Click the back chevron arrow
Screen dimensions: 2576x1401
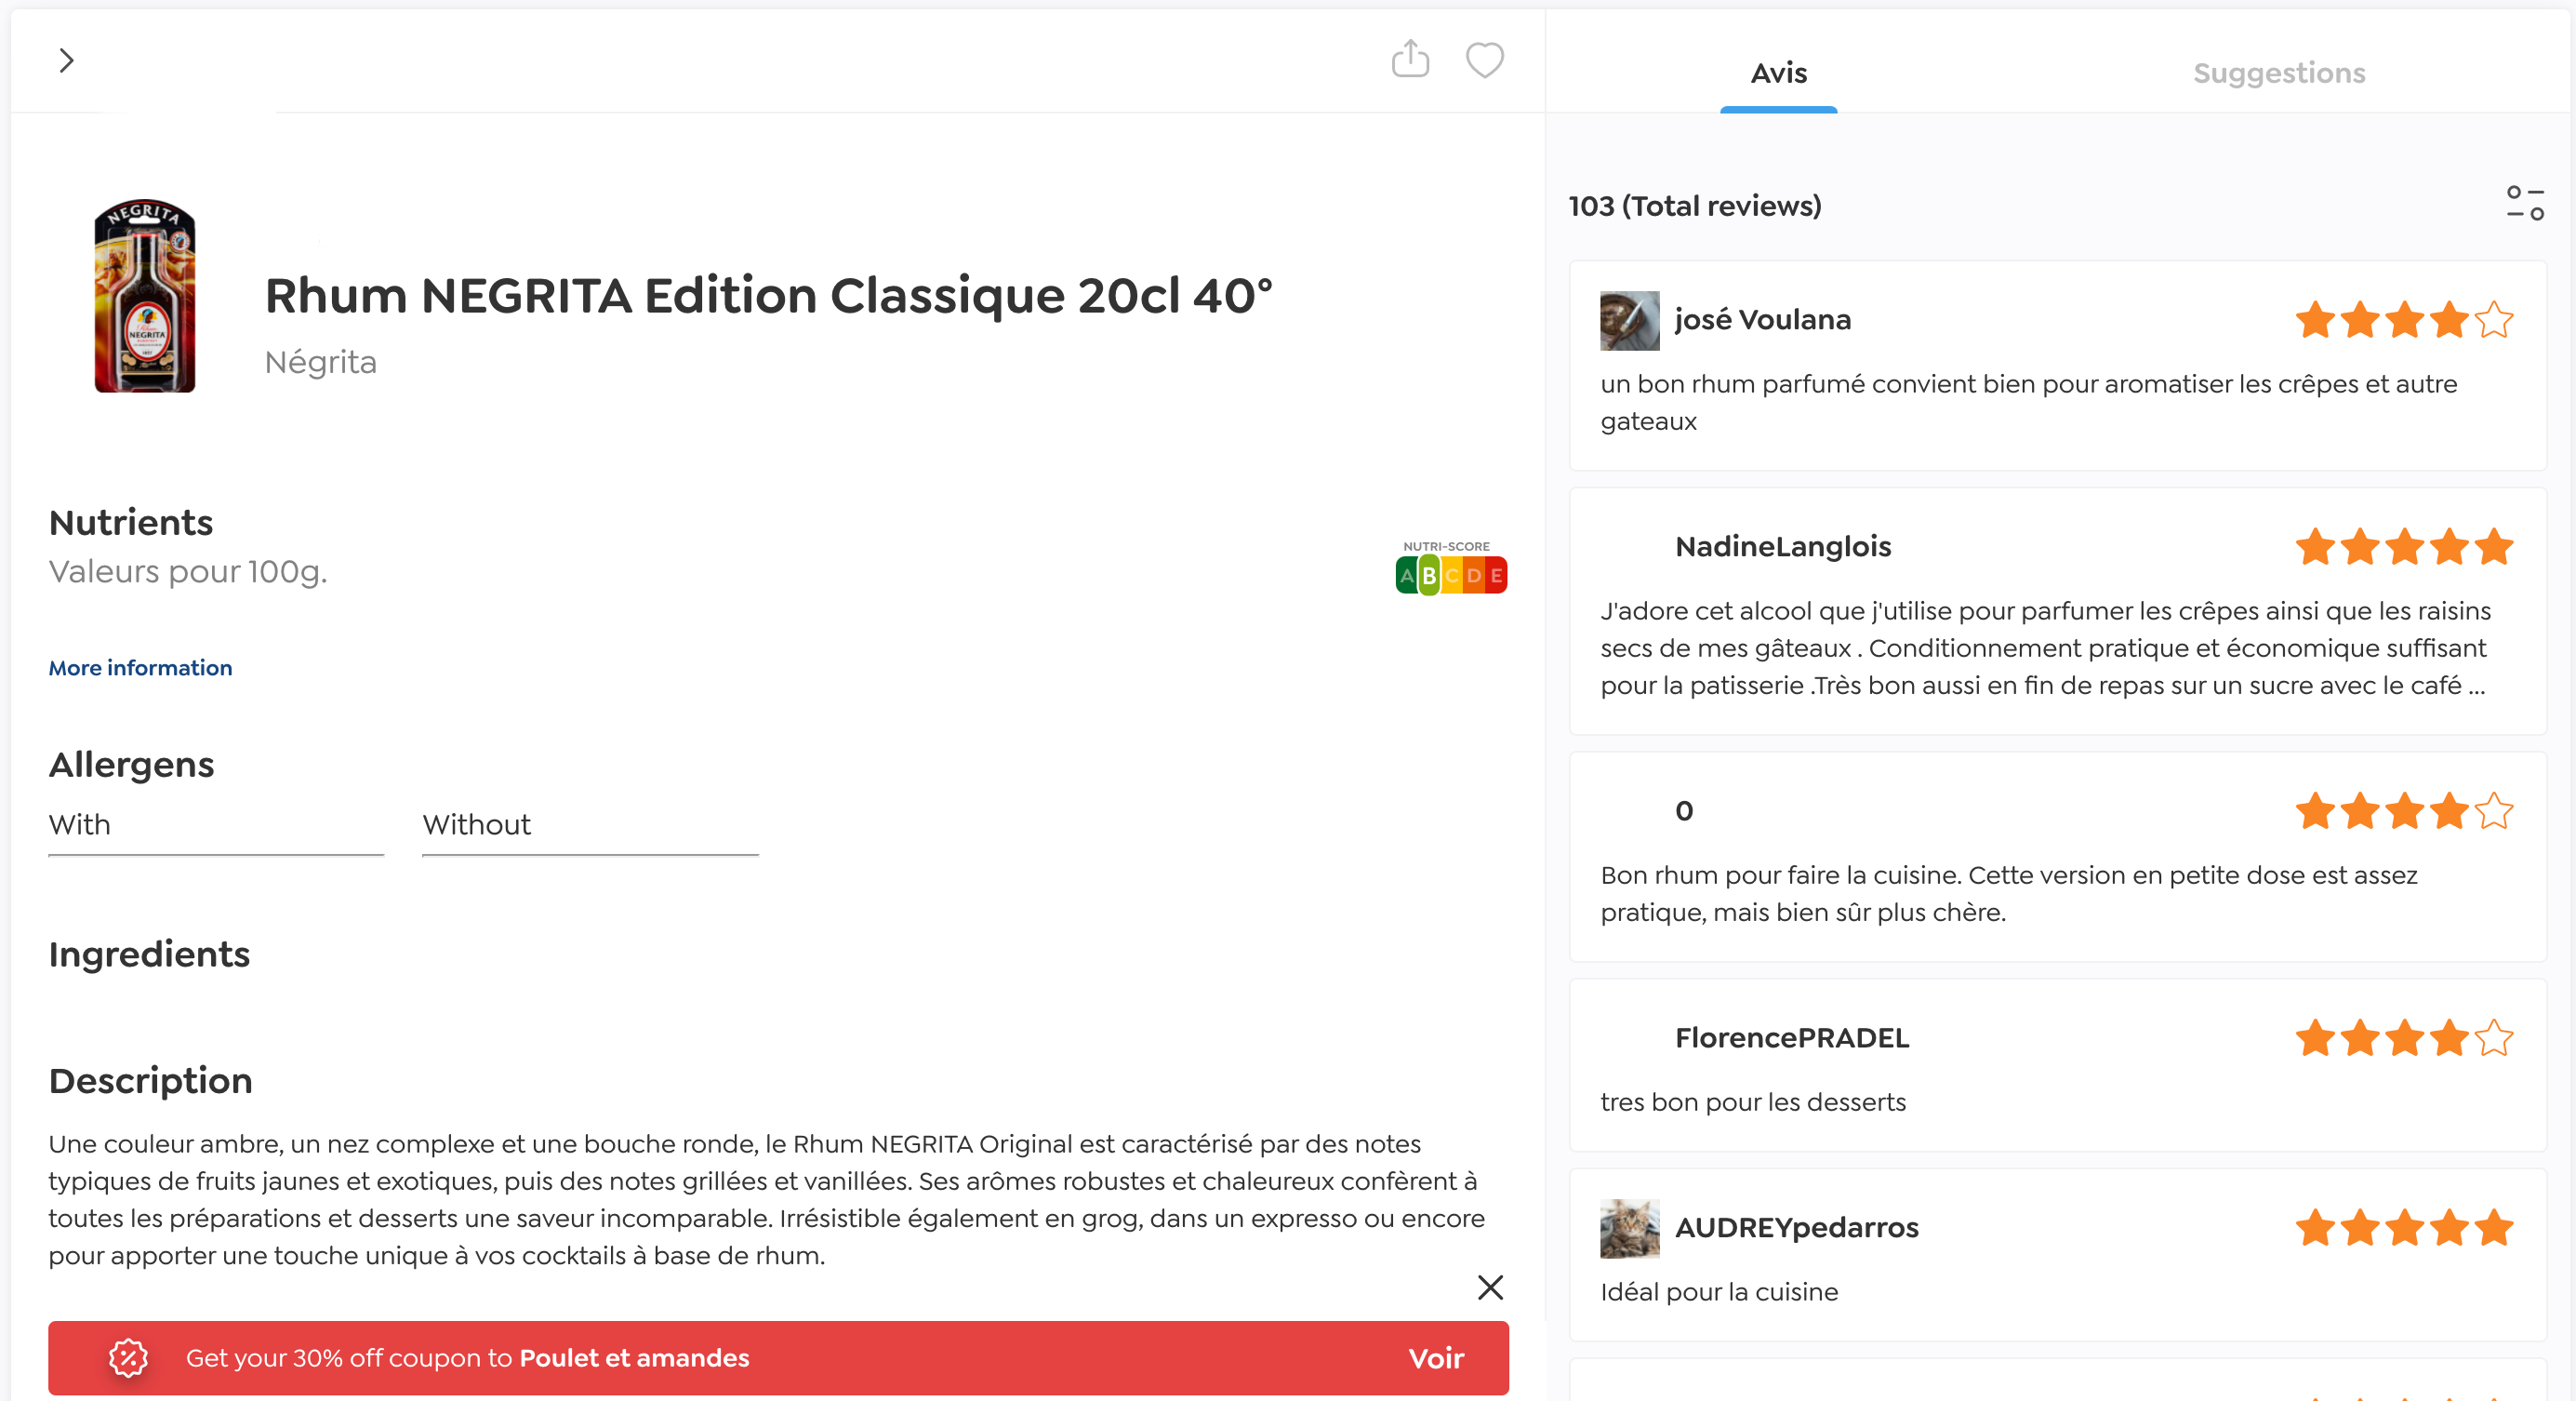66,61
